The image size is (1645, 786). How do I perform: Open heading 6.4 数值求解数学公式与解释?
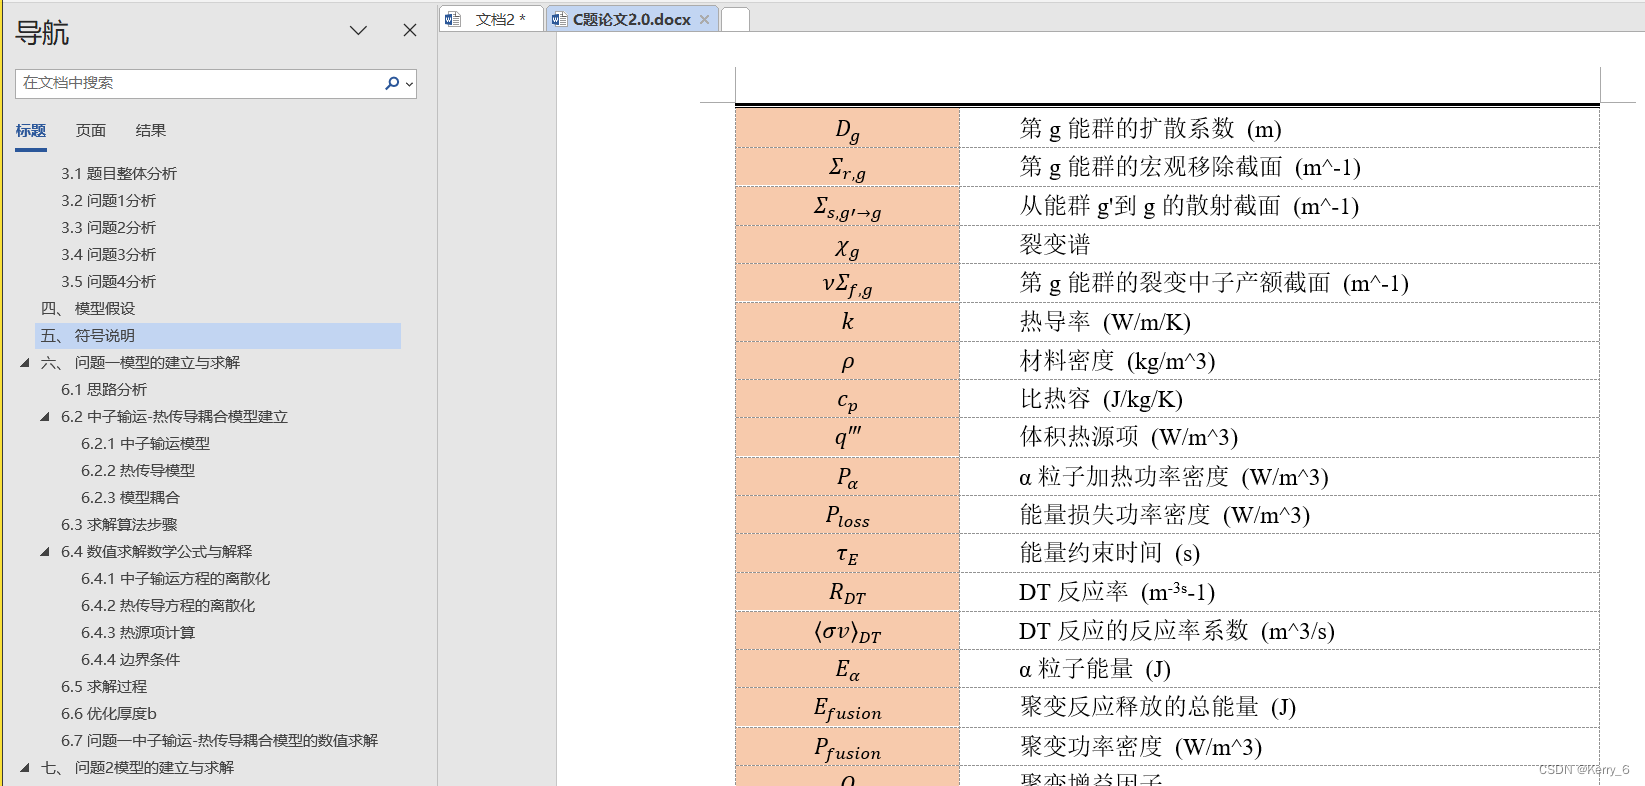156,552
